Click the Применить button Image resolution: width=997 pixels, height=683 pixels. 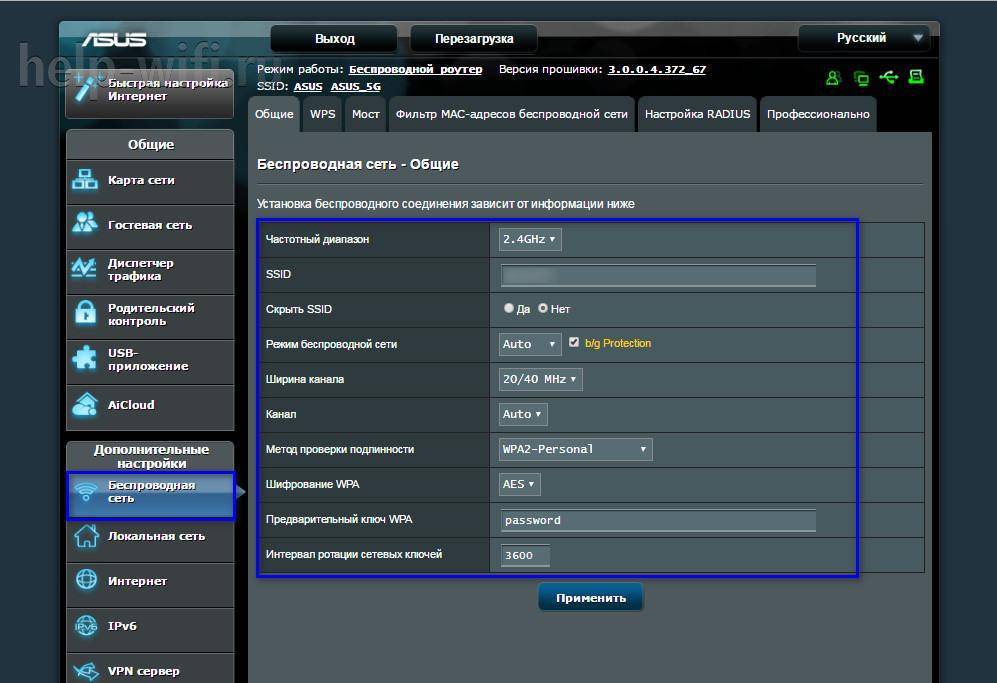590,598
